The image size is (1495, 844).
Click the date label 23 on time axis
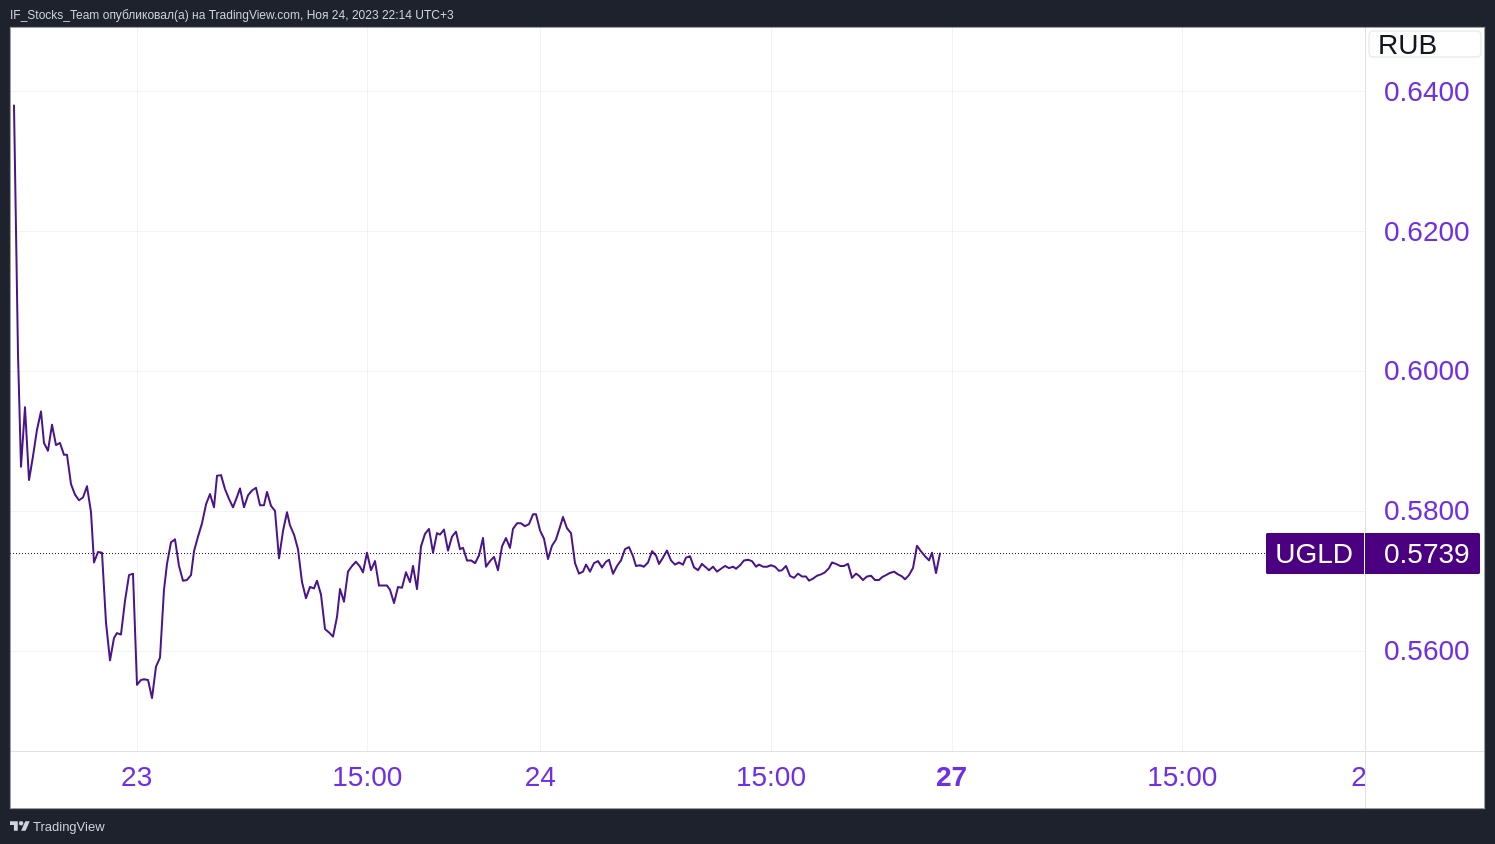coord(137,777)
